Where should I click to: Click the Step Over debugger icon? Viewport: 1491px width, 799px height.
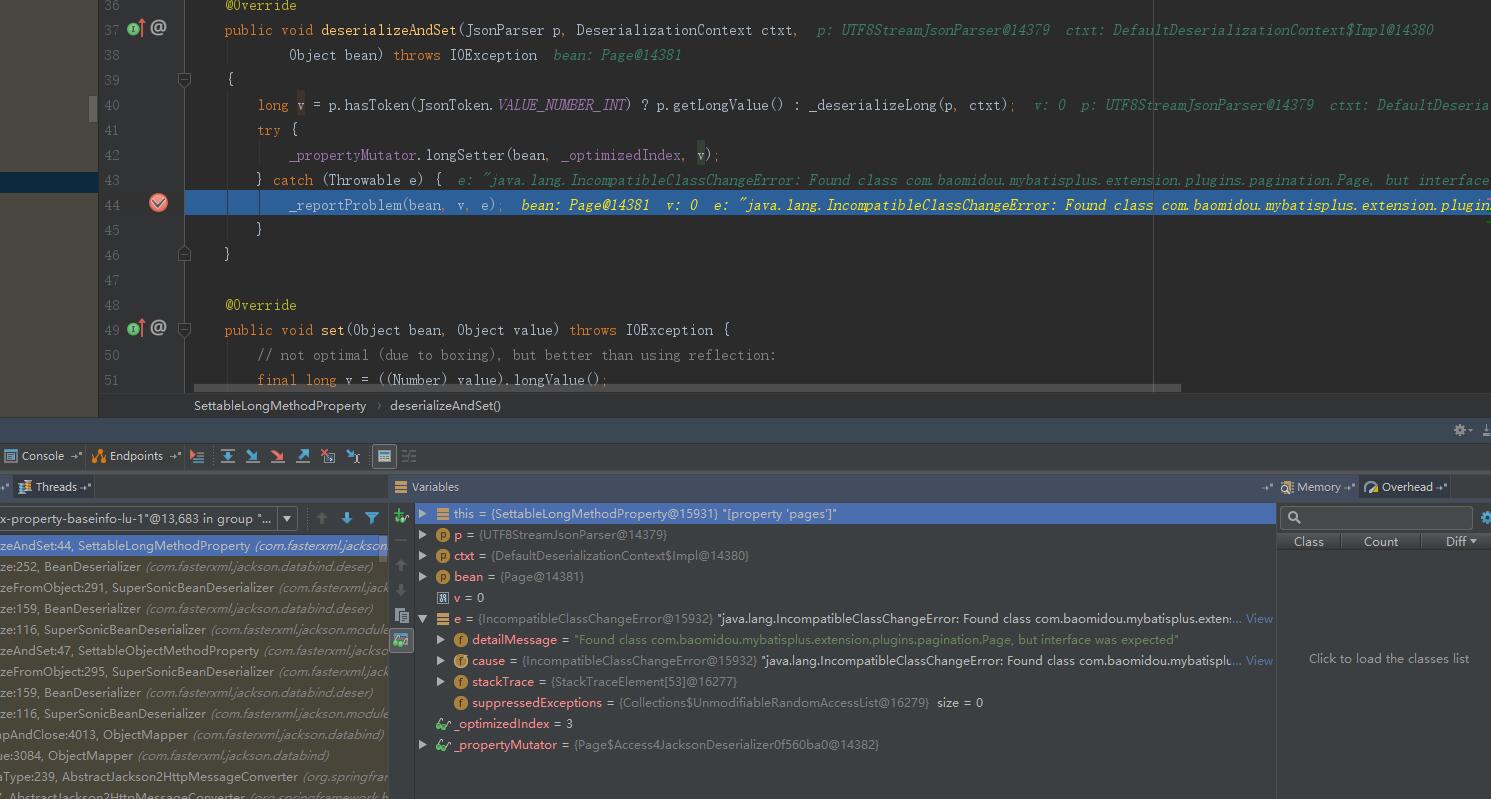click(228, 456)
